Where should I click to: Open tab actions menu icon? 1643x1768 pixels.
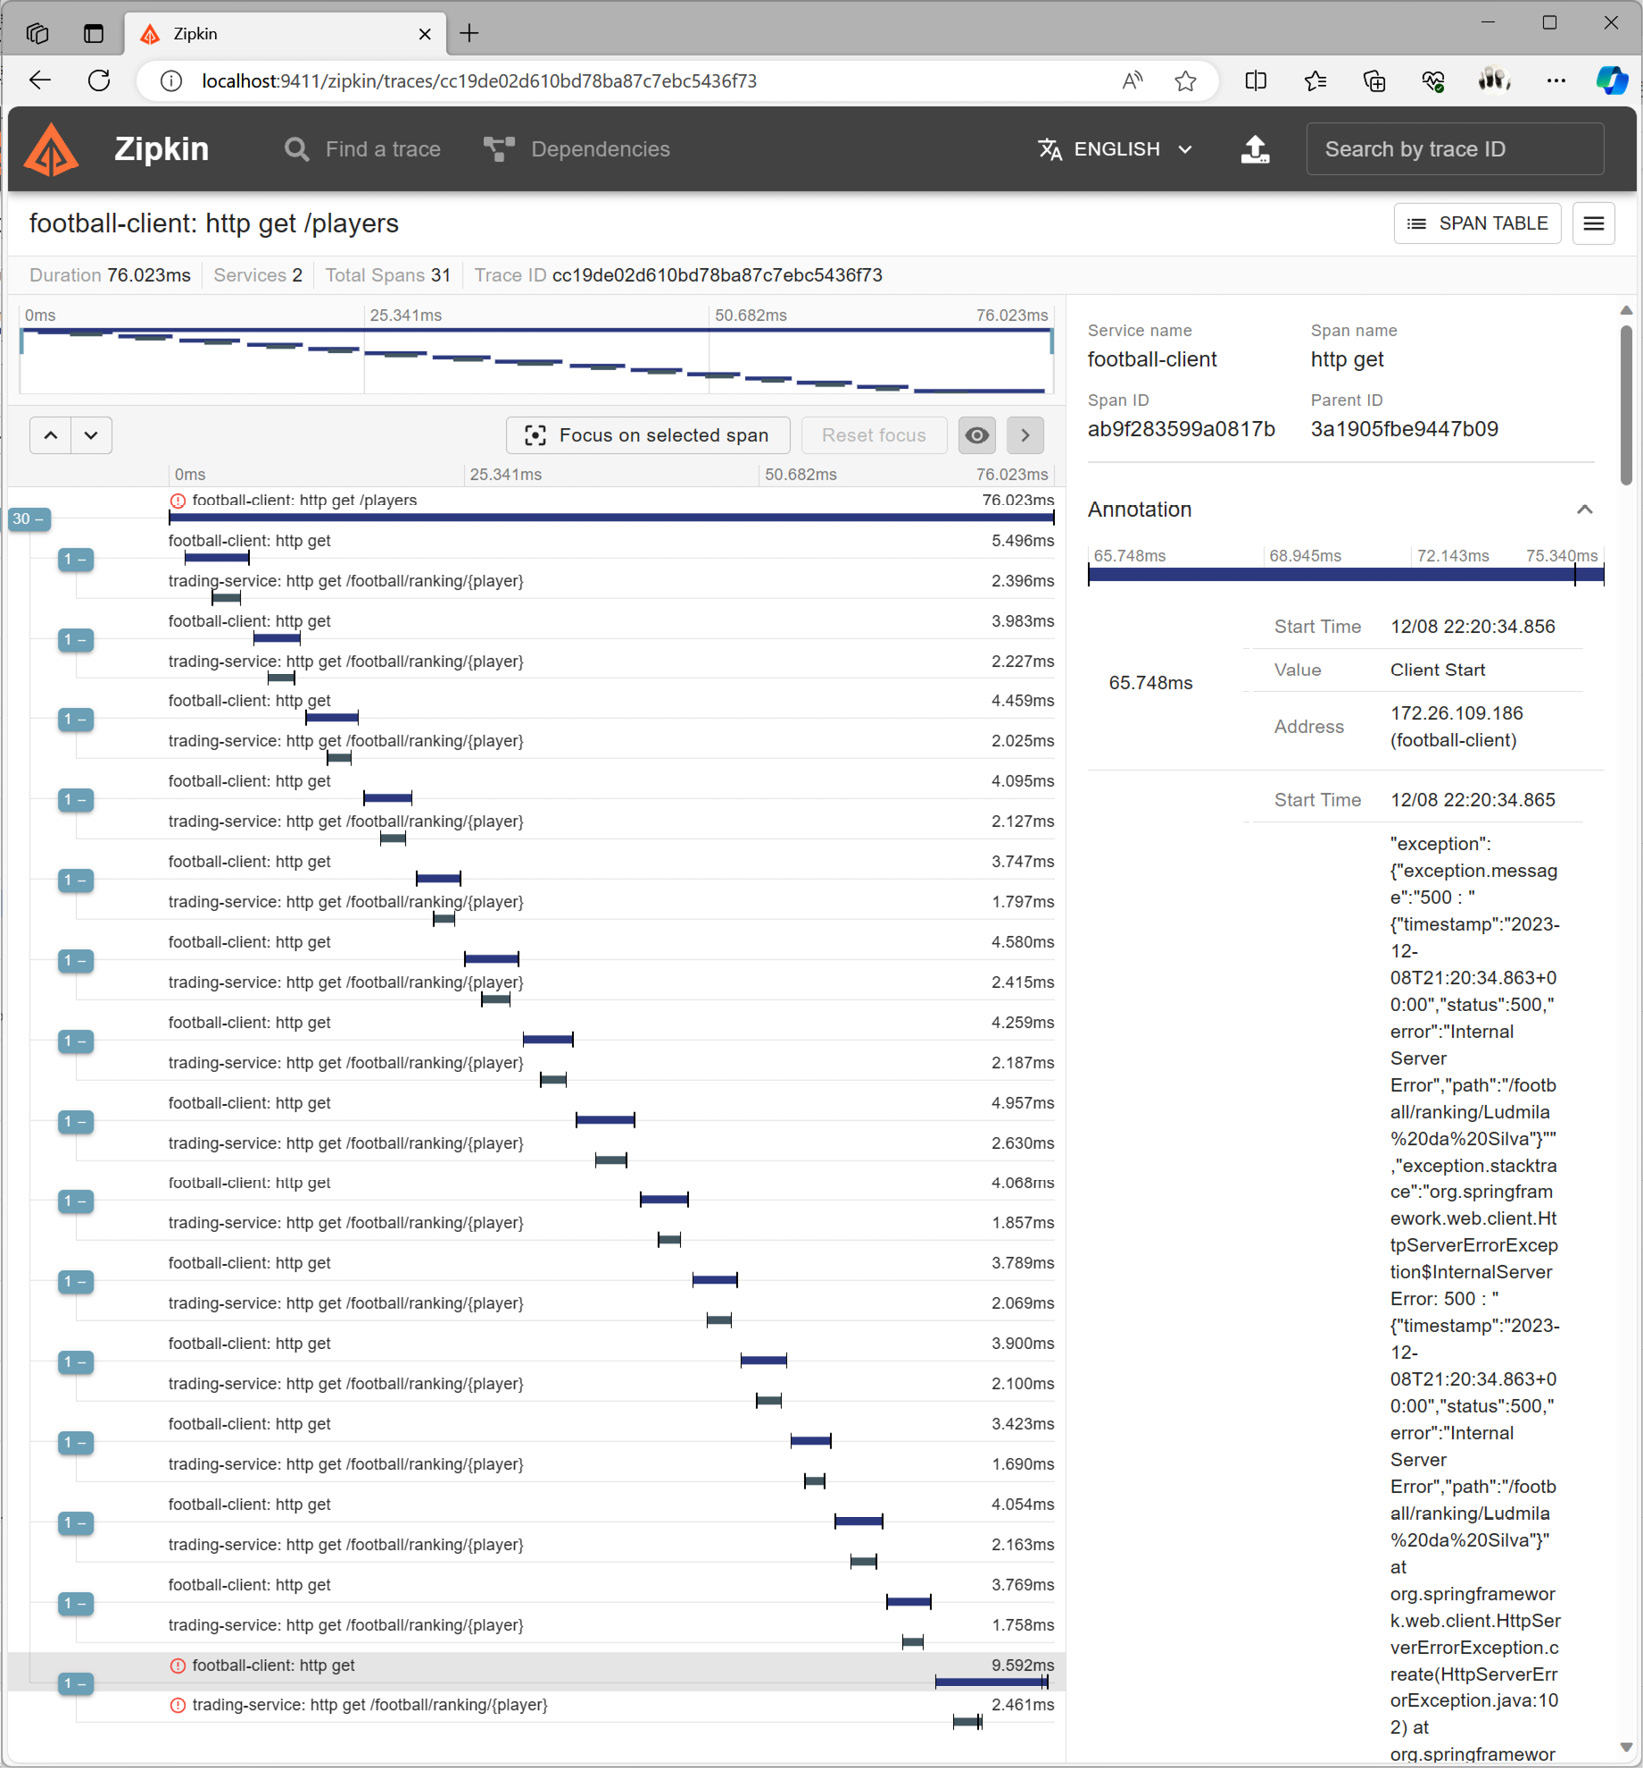[x=93, y=33]
